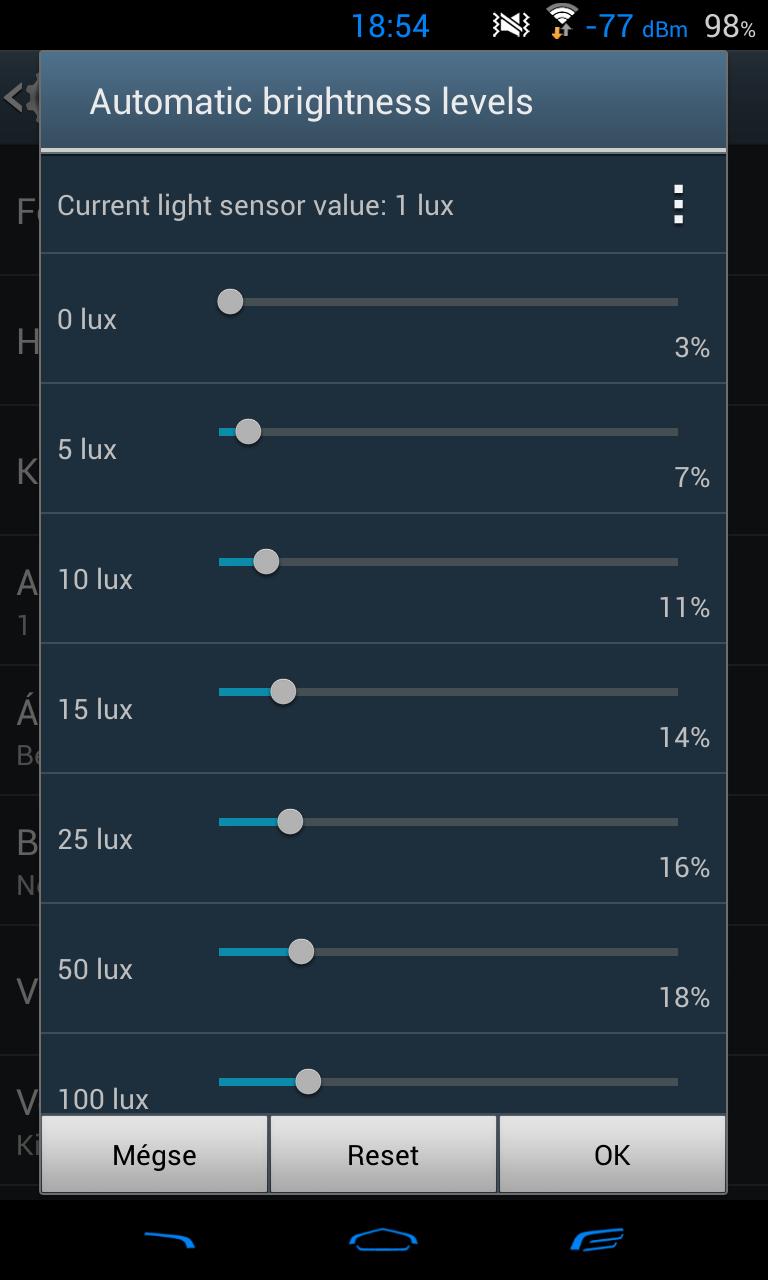Screen dimensions: 768x1280
Task: Tap the 18:54 status bar clock
Action: pyautogui.click(x=390, y=26)
